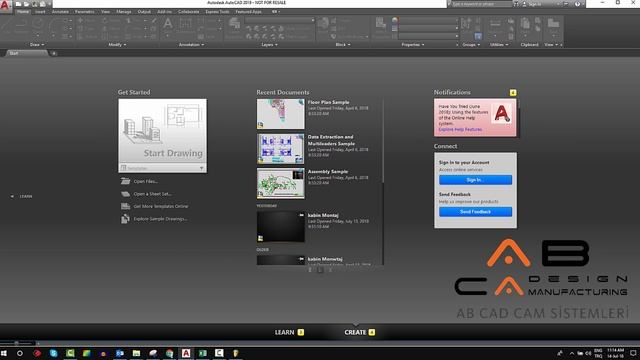The height and width of the screenshot is (360, 640).
Task: Open the Manage ribbon tab
Action: (124, 11)
